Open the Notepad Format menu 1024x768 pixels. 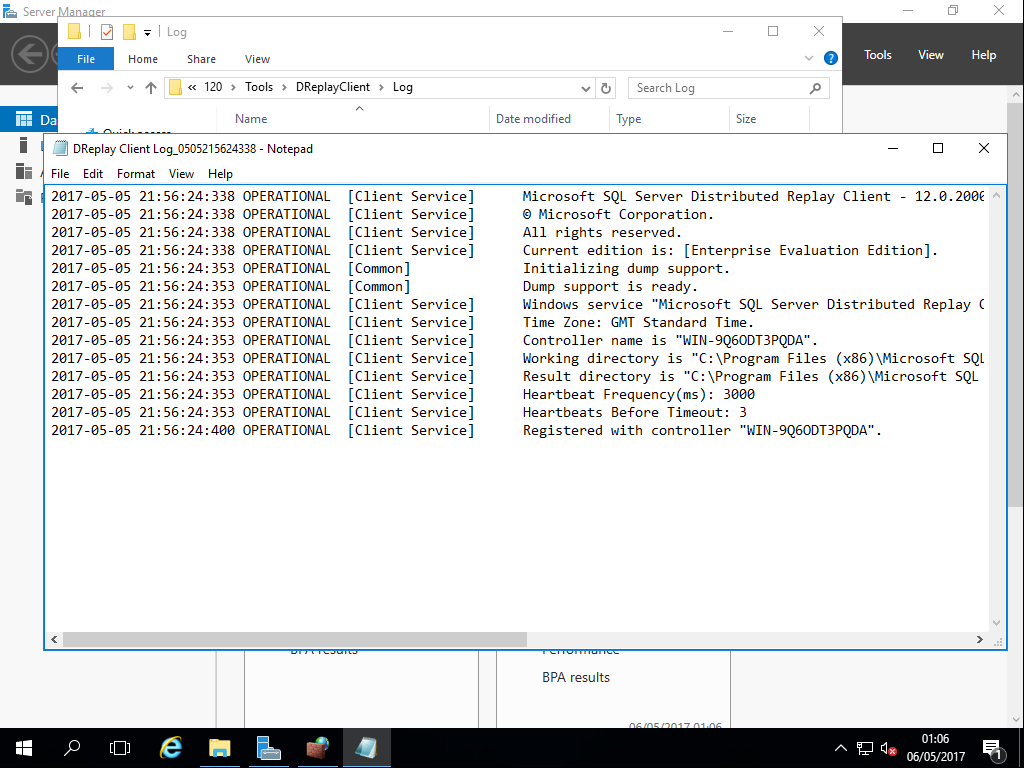136,174
